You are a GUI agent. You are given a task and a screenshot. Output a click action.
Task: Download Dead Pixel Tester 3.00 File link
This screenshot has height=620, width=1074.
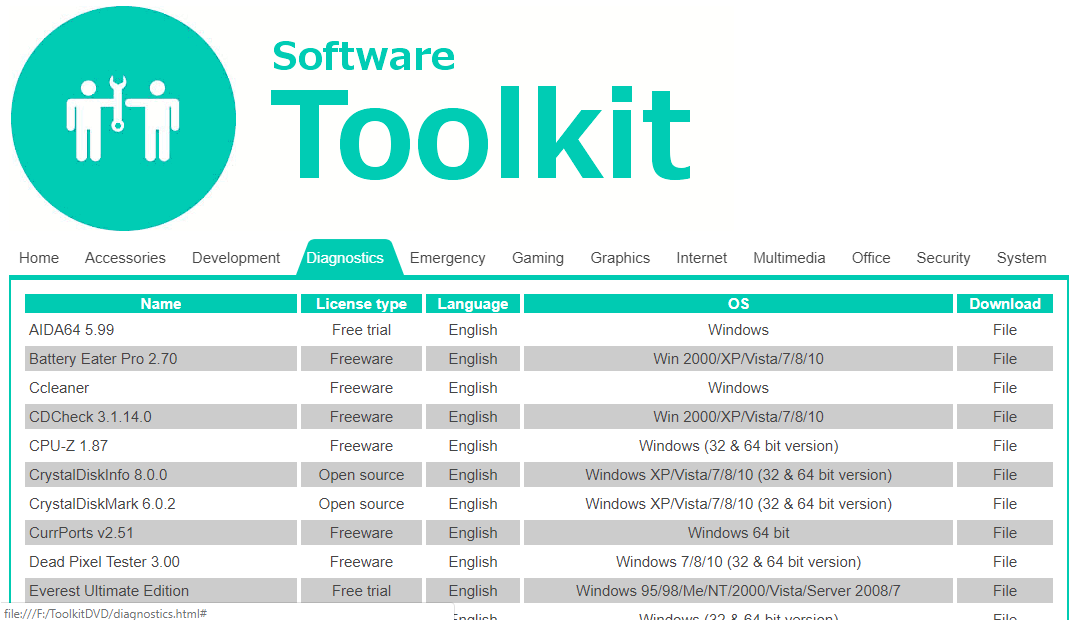tap(1005, 562)
